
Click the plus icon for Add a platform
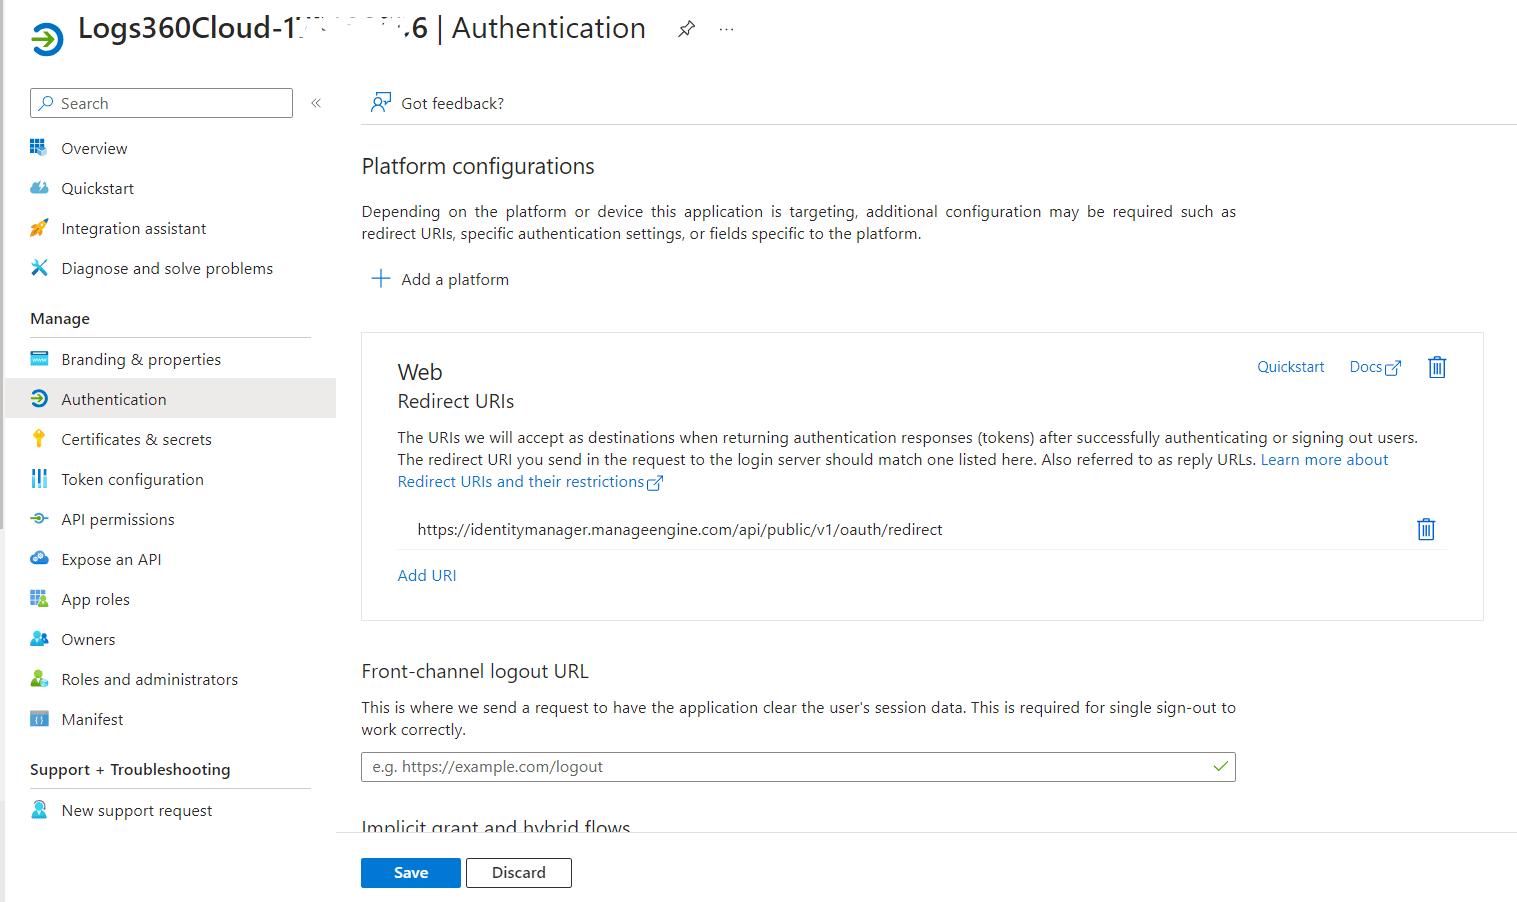(x=381, y=279)
